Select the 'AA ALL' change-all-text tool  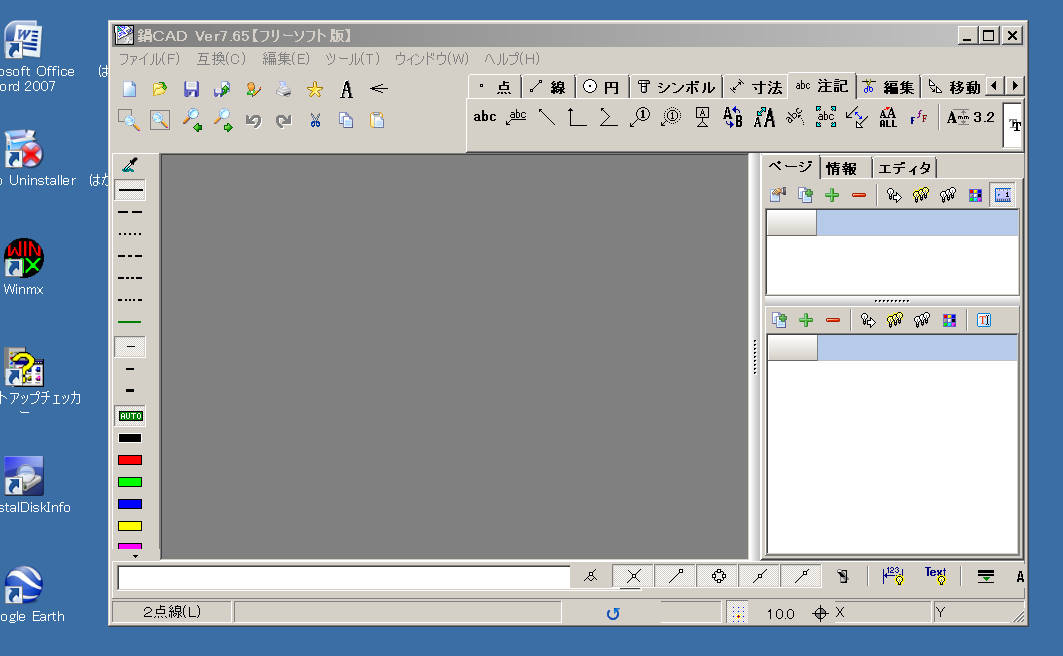888,117
